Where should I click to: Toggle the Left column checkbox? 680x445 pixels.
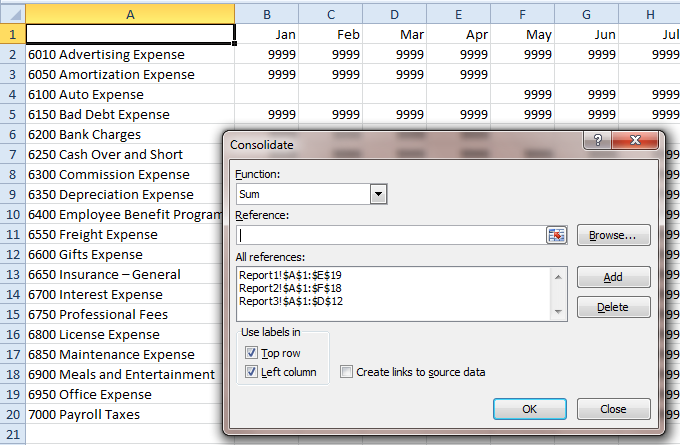pyautogui.click(x=249, y=372)
